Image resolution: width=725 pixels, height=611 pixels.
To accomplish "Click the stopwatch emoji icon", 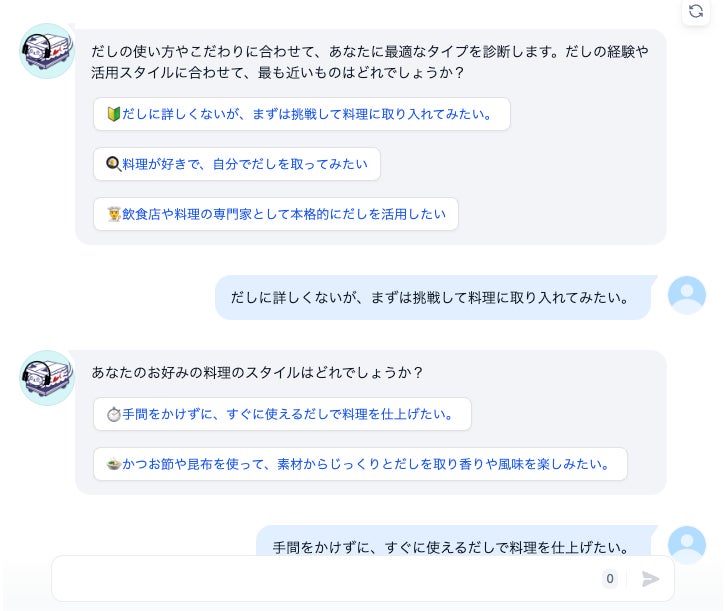I will tap(113, 414).
